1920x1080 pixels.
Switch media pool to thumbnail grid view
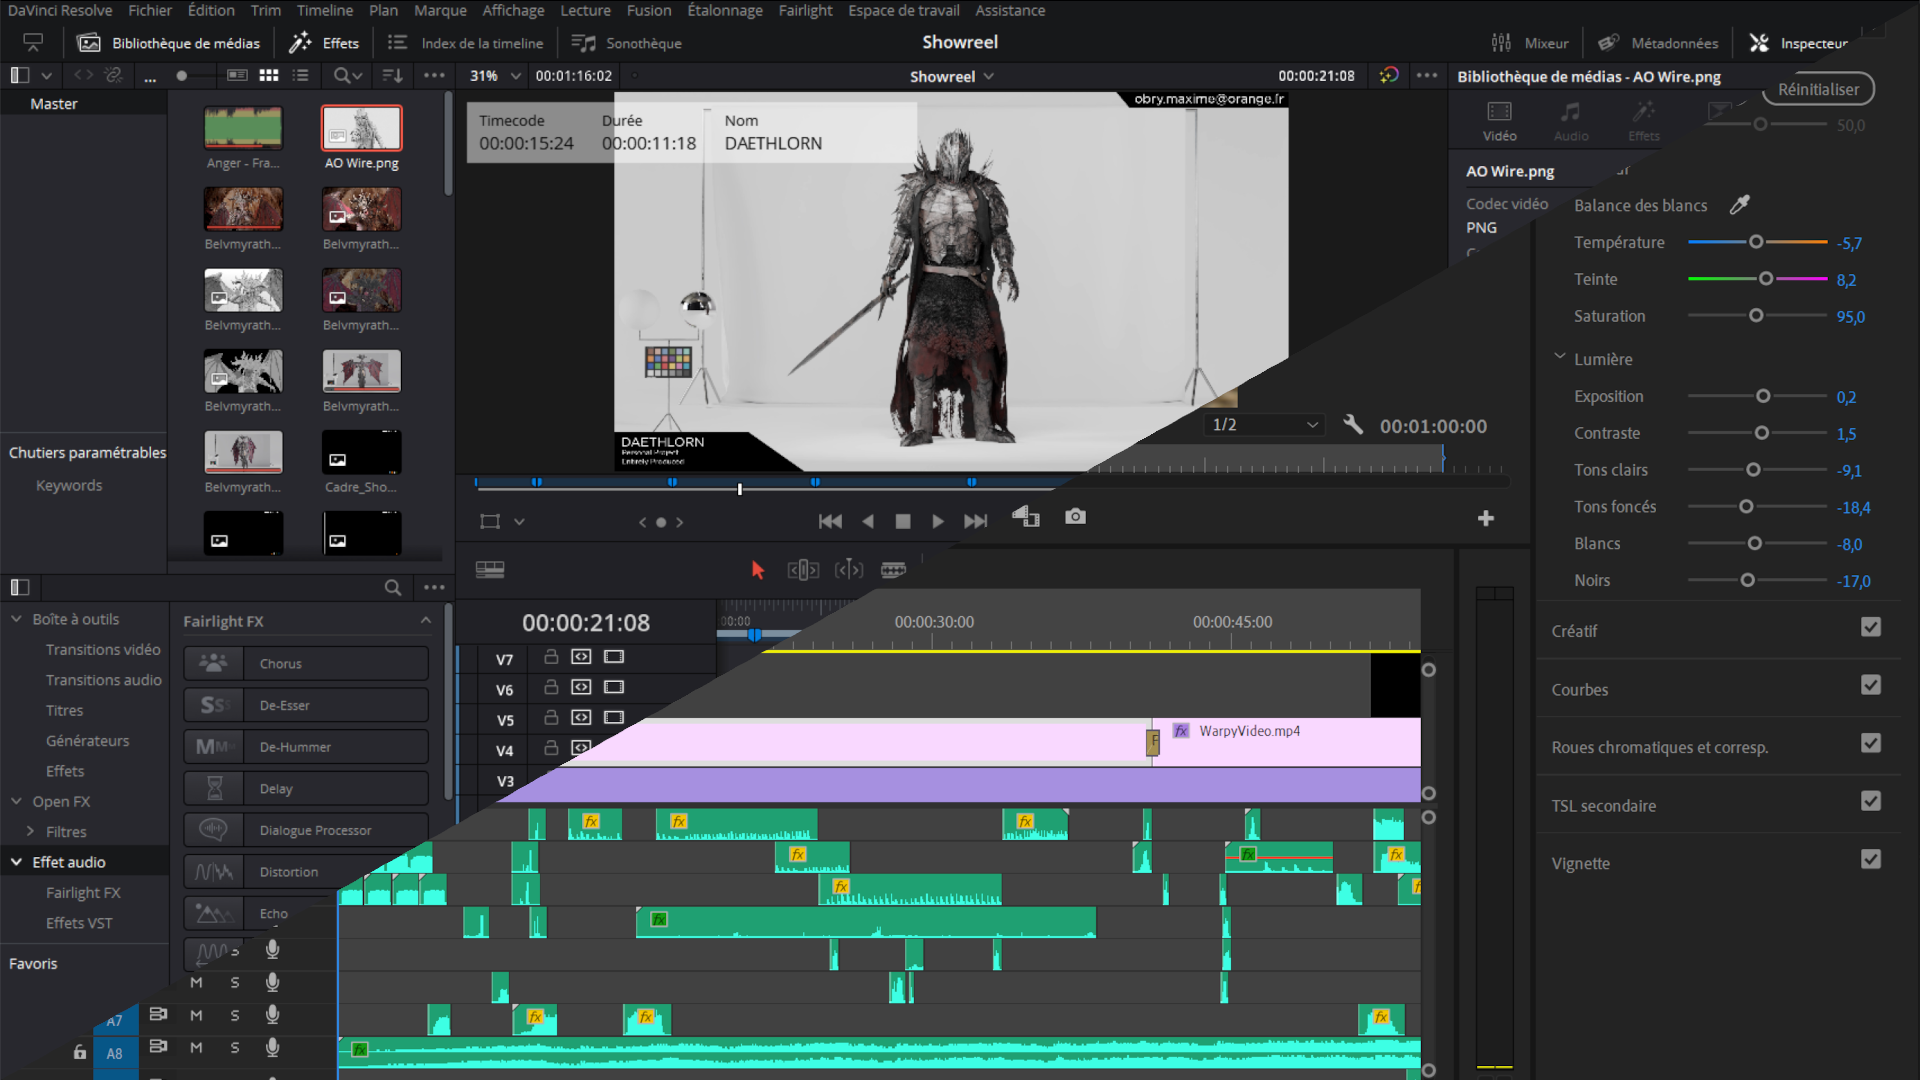[x=268, y=75]
